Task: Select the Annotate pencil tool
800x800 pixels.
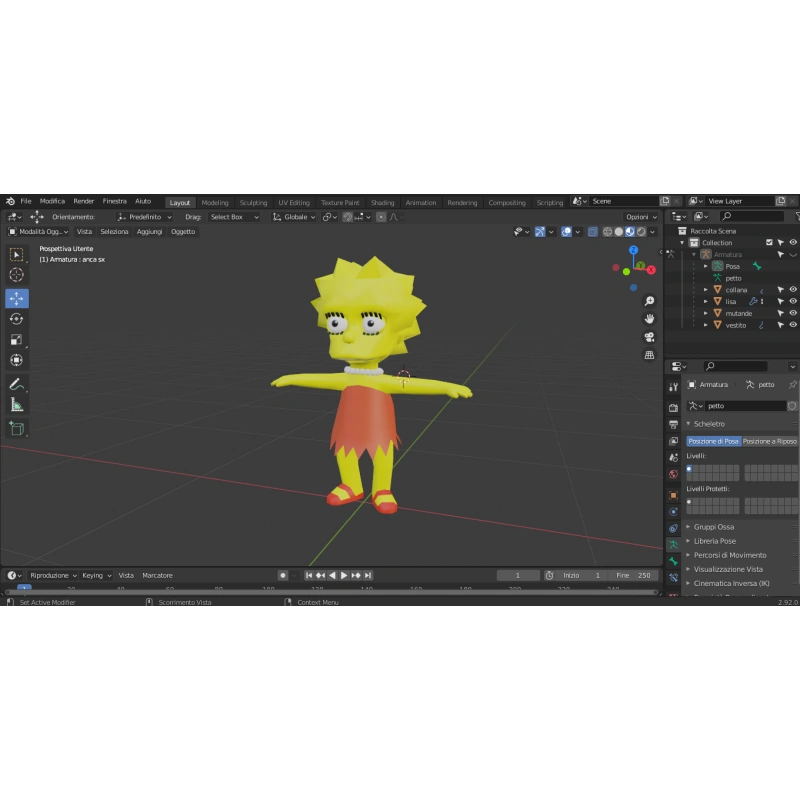Action: (x=16, y=384)
